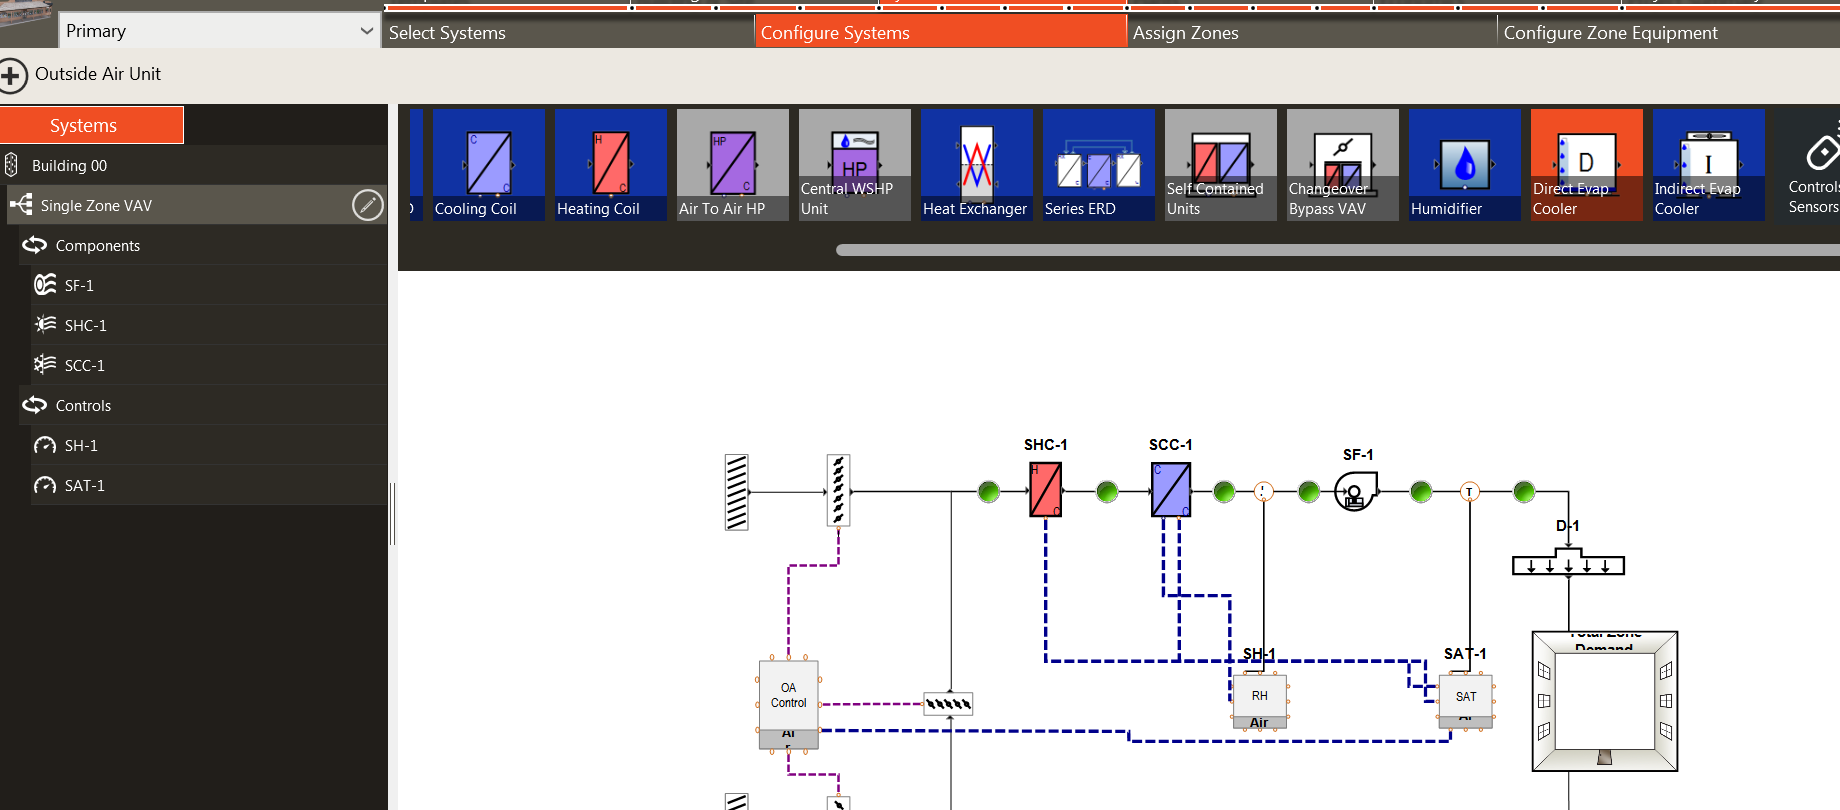The width and height of the screenshot is (1840, 810).
Task: Click the green node after SF-1
Action: (x=1421, y=491)
